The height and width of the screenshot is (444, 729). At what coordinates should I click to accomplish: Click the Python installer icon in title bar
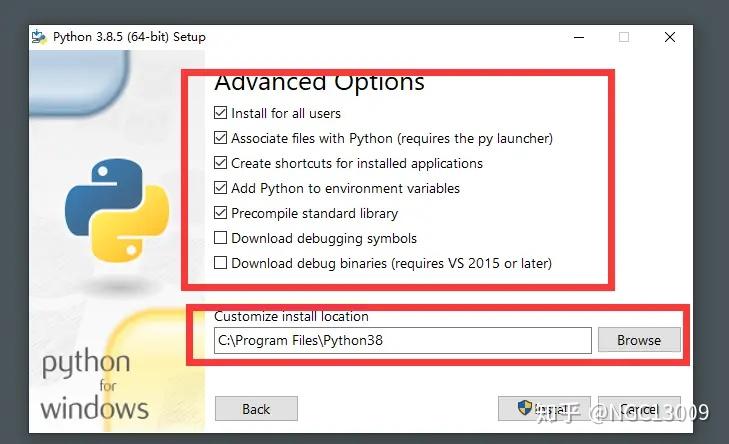click(x=39, y=37)
